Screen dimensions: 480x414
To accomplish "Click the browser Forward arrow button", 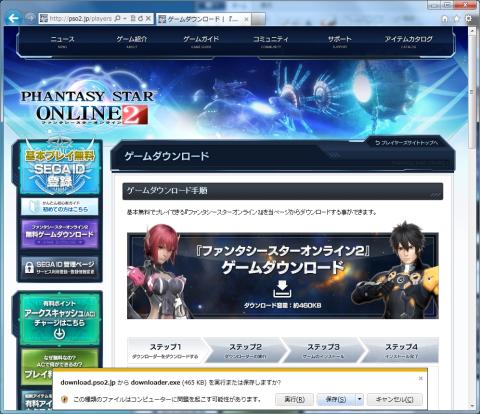I will (30, 18).
